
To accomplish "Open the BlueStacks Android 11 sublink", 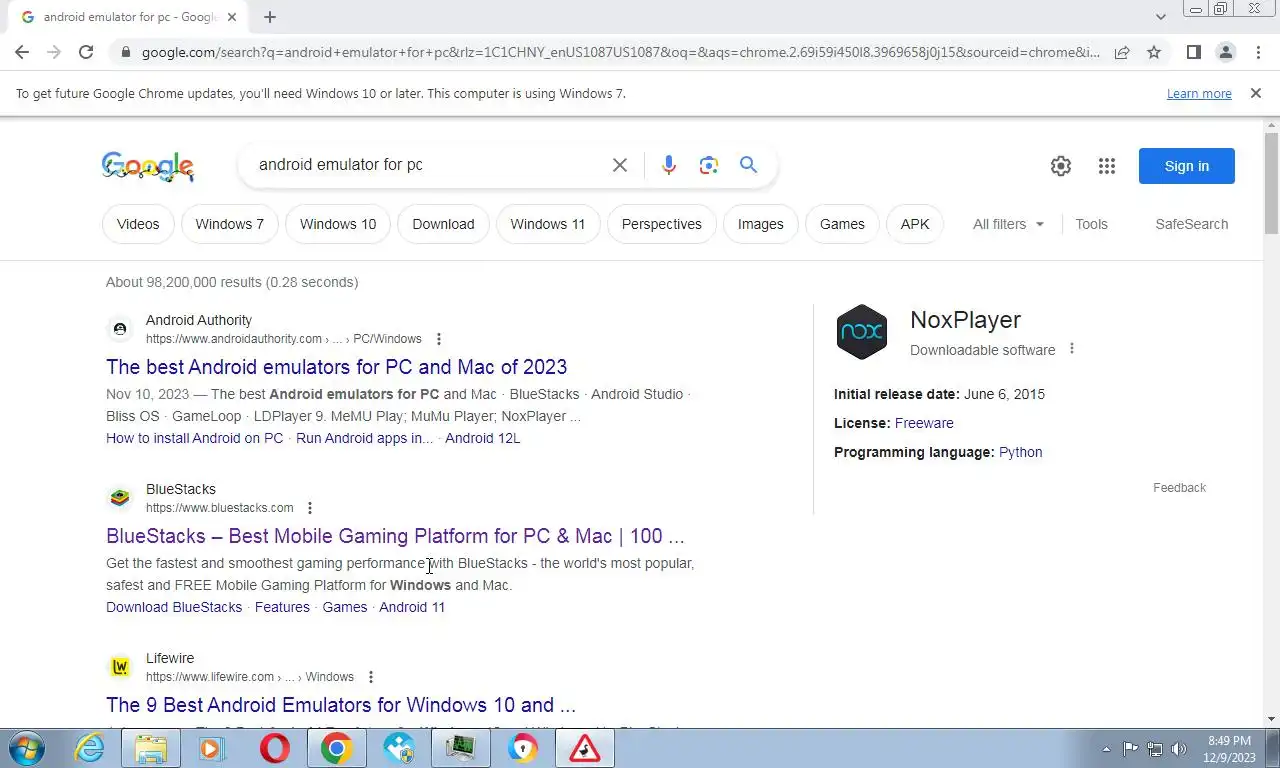I will click(412, 607).
